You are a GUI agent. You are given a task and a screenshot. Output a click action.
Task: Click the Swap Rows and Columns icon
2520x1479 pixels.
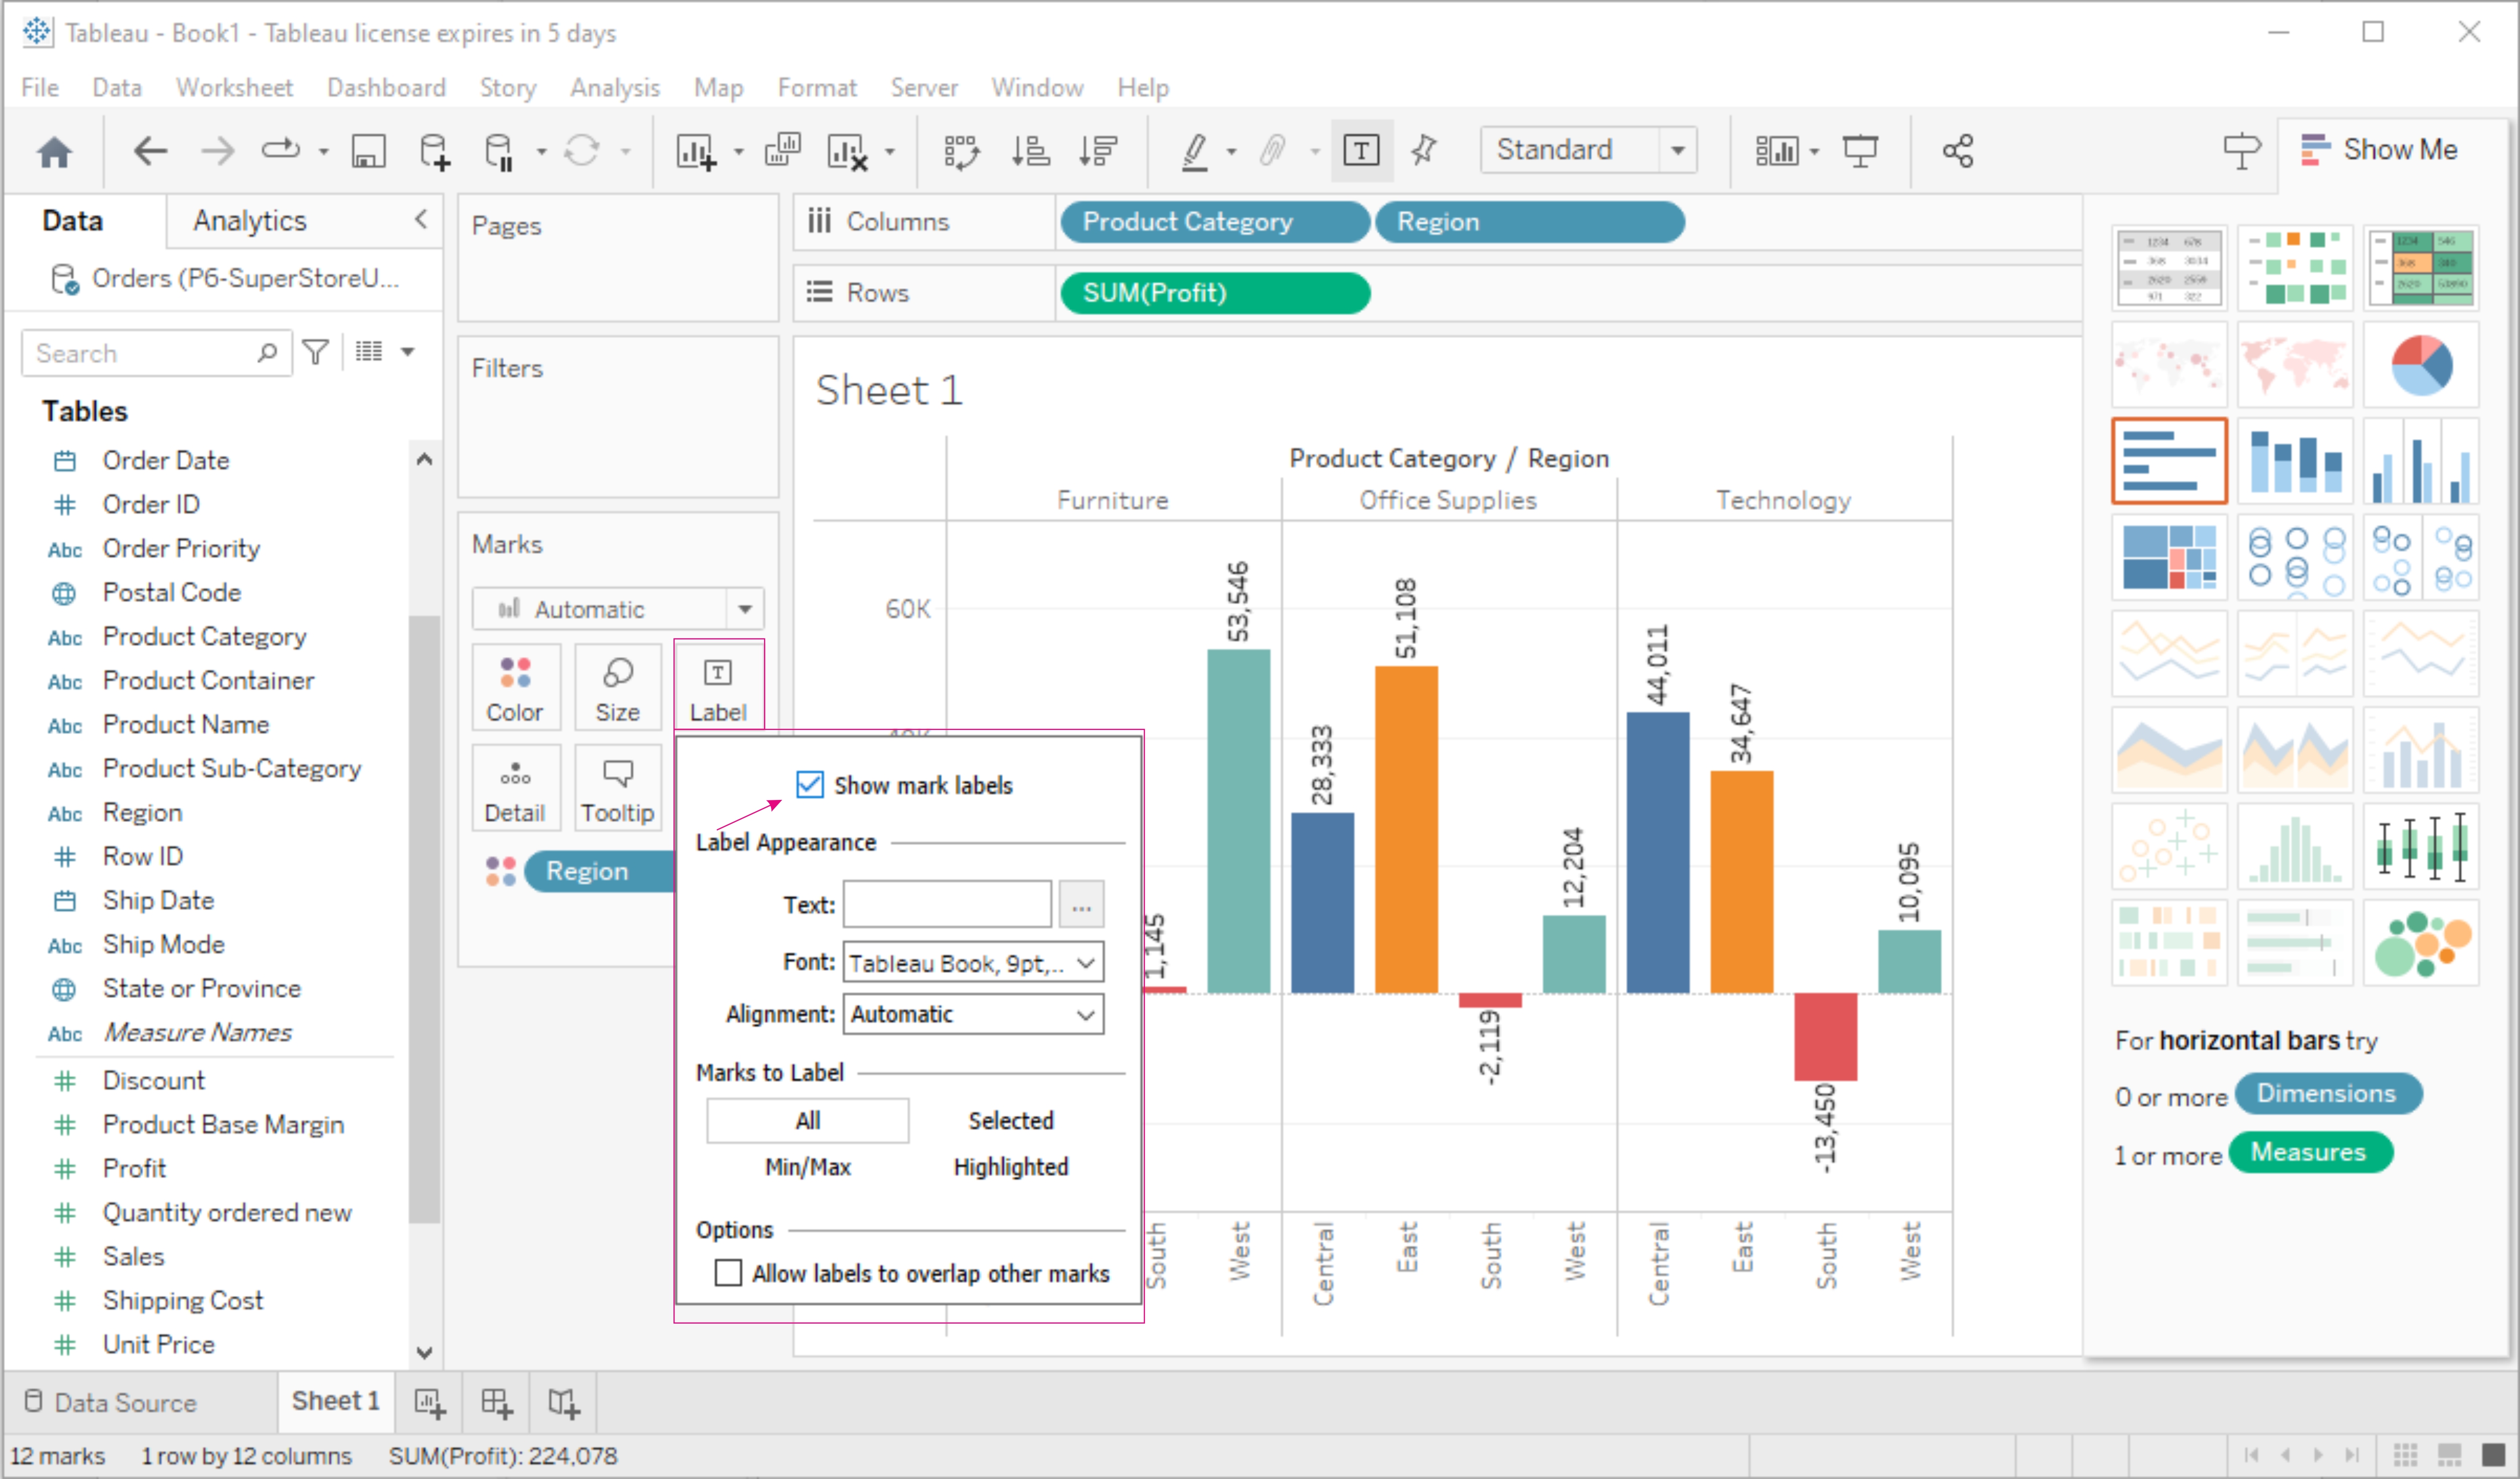click(x=961, y=152)
